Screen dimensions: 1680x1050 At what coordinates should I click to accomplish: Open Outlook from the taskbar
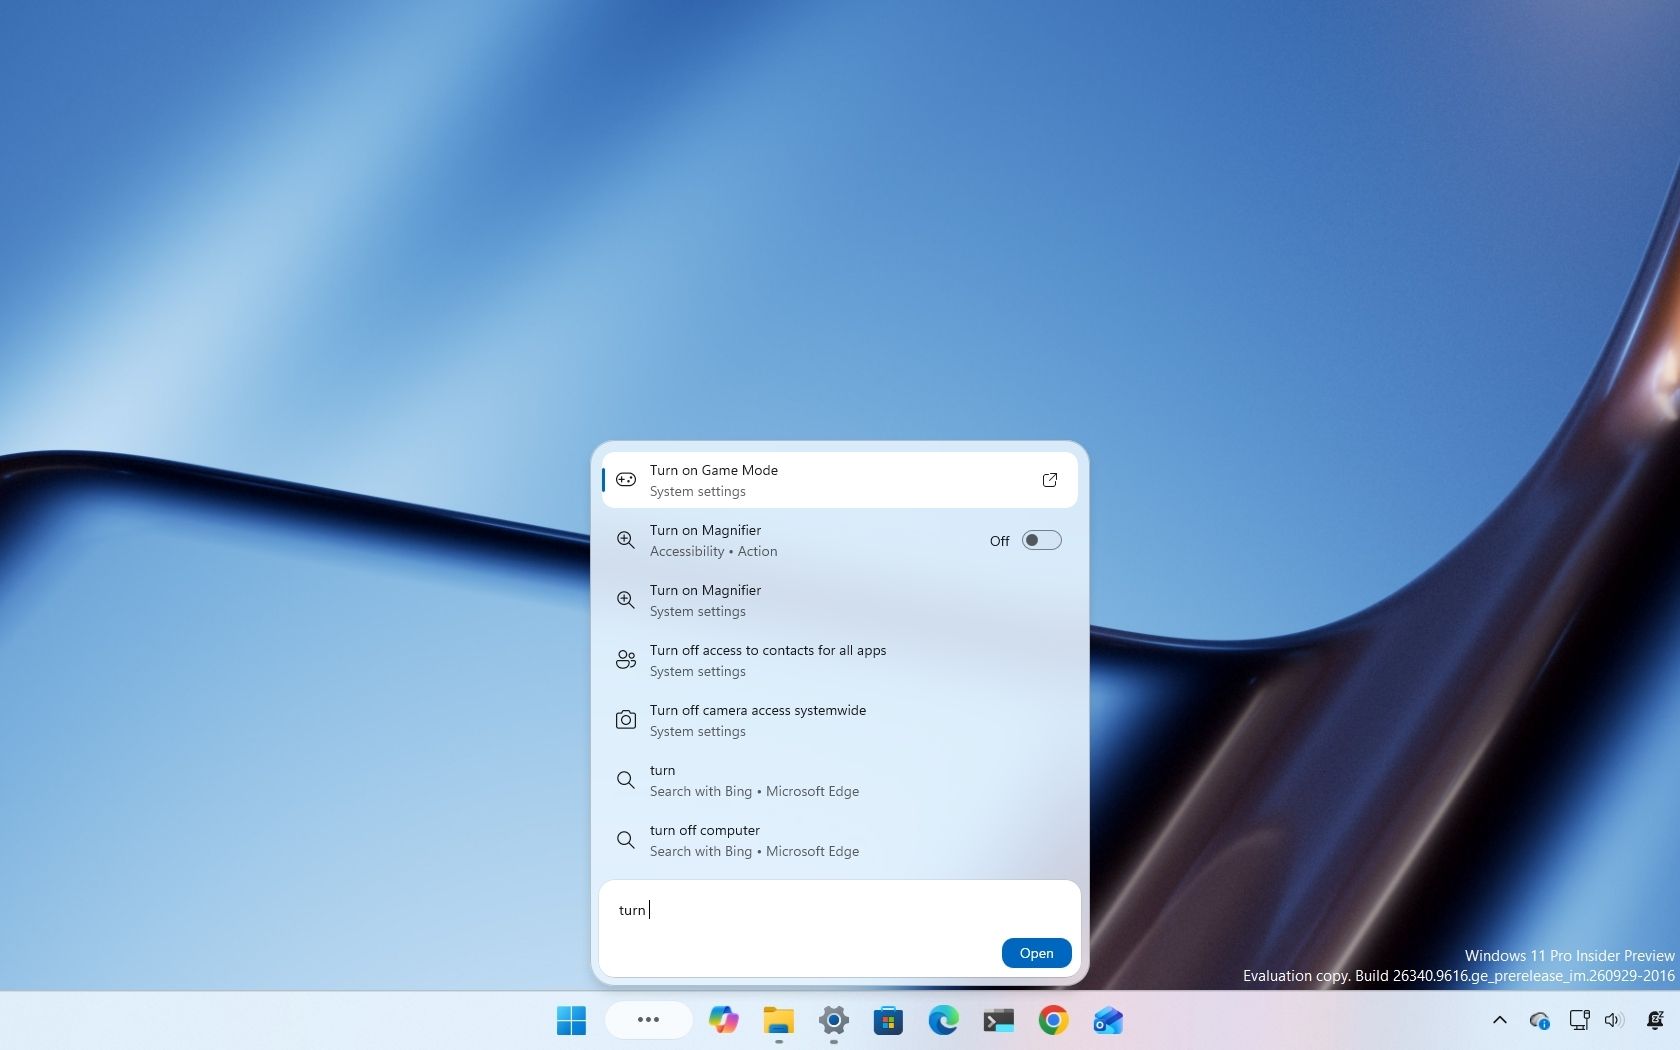pyautogui.click(x=1108, y=1020)
